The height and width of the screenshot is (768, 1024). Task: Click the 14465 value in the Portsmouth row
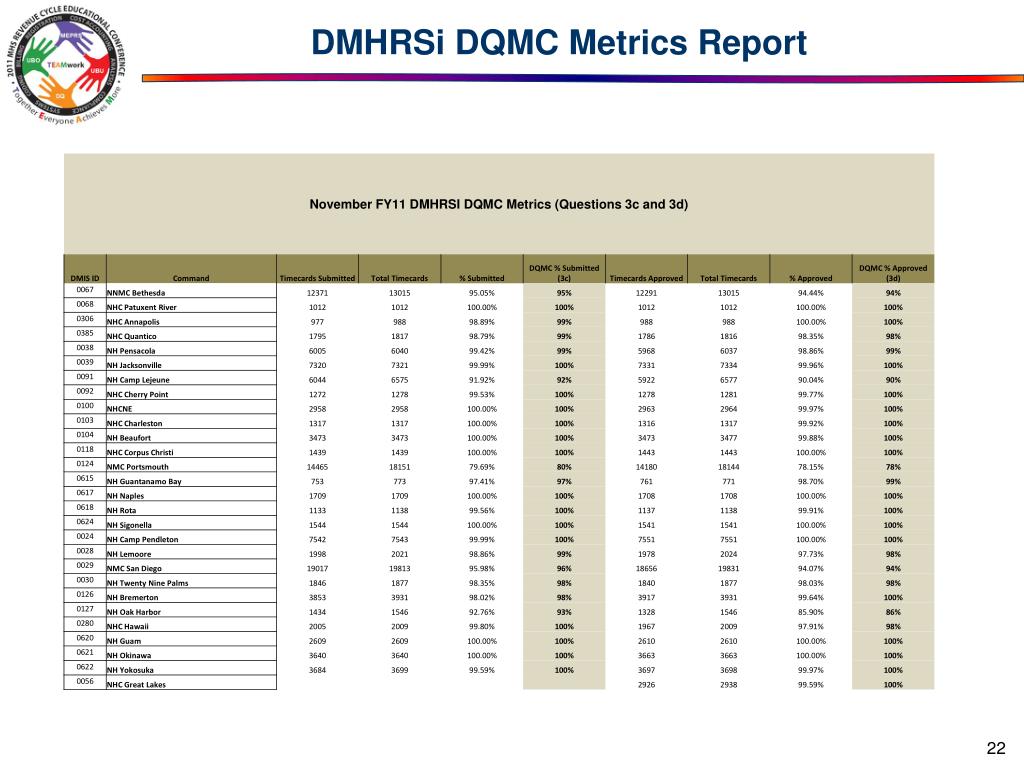(317, 467)
